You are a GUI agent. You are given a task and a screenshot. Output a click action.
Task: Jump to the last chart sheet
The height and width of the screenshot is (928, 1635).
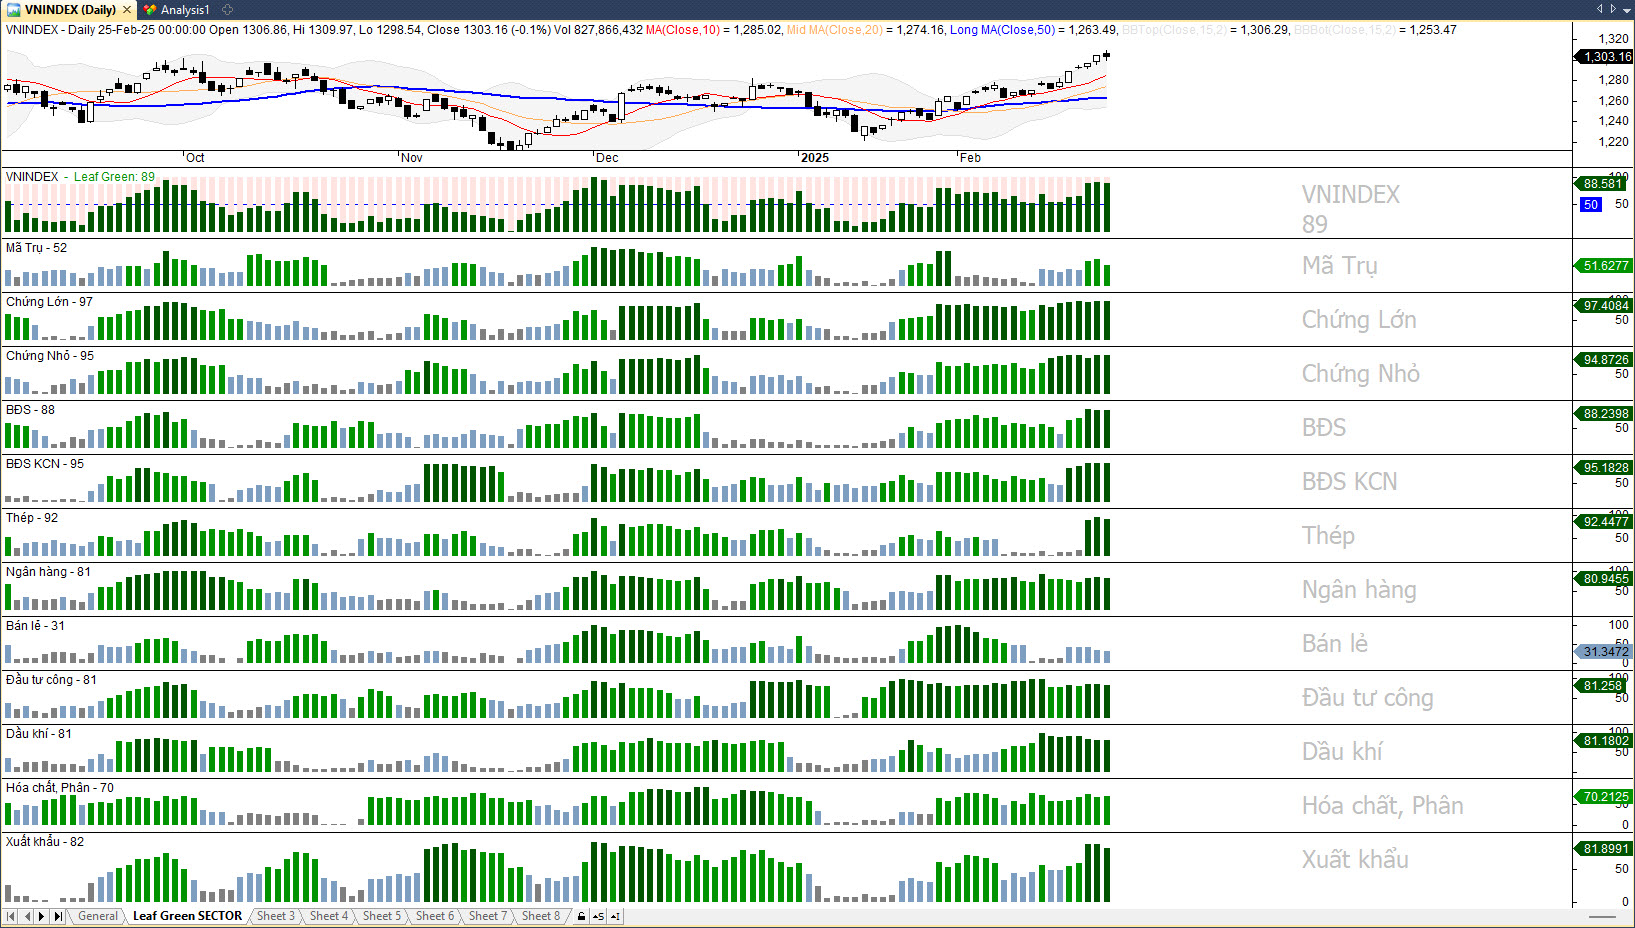(x=58, y=916)
